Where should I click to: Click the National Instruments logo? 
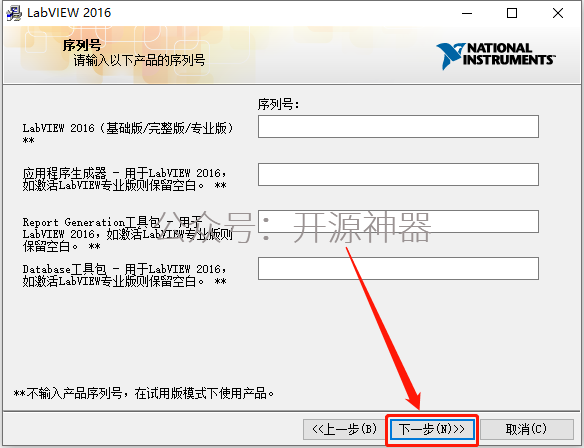click(x=495, y=56)
